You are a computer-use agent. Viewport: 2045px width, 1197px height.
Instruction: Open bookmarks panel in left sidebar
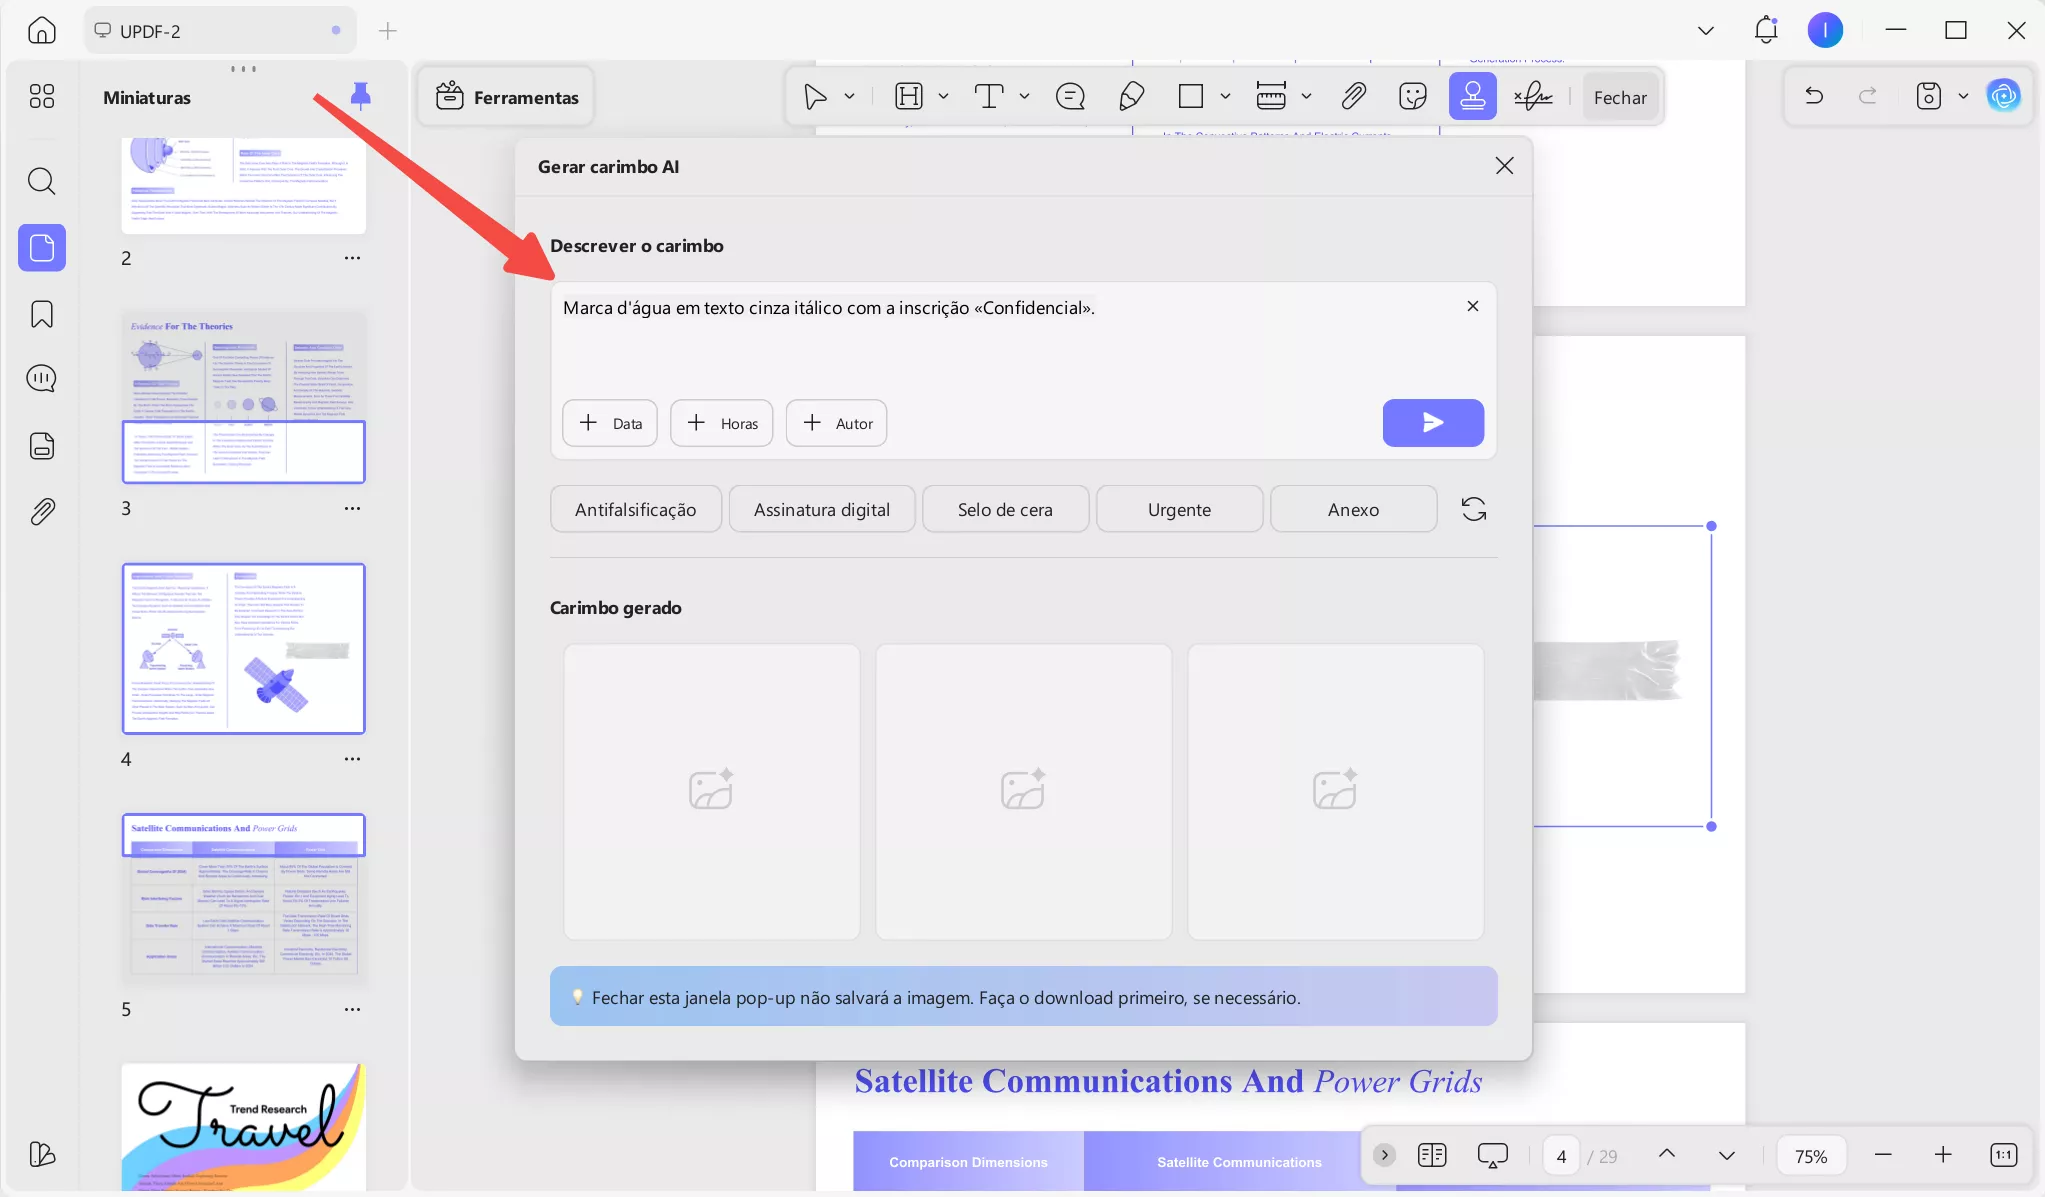42,314
